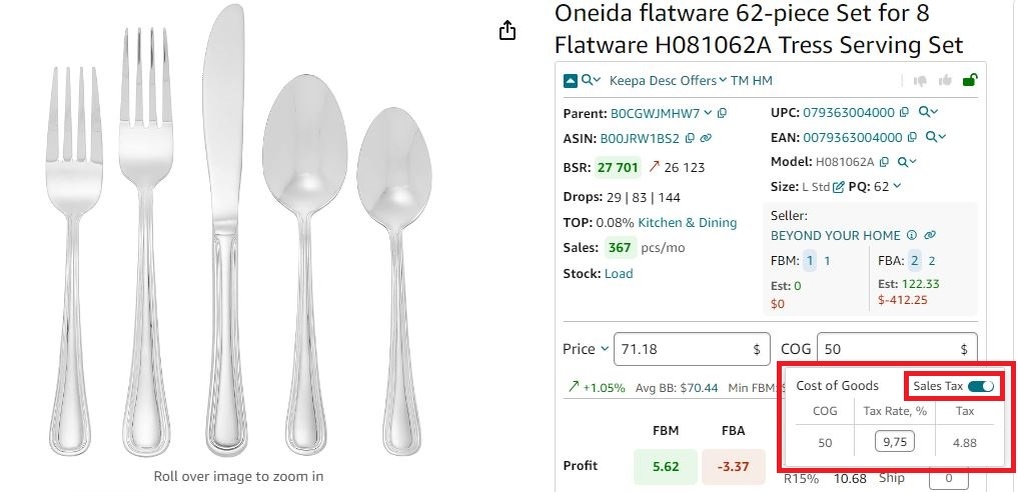Viewport: 1020px width, 492px height.
Task: Click the Load stock link
Action: [619, 273]
